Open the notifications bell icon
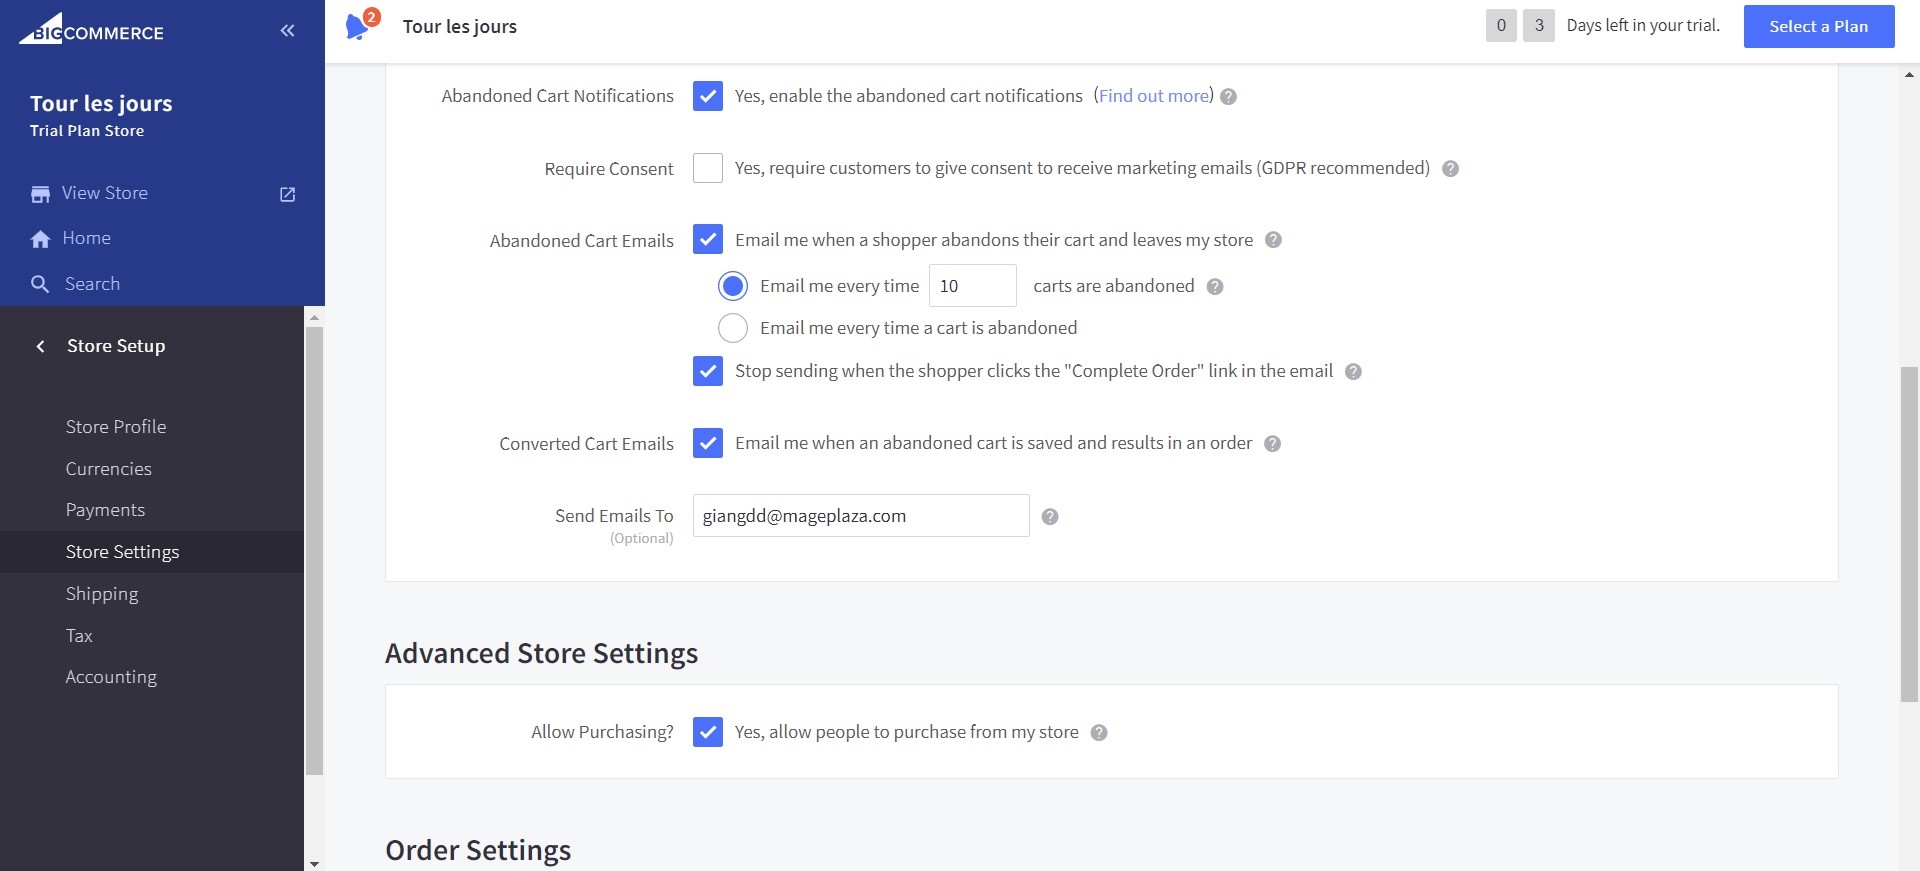This screenshot has height=871, width=1920. (357, 26)
